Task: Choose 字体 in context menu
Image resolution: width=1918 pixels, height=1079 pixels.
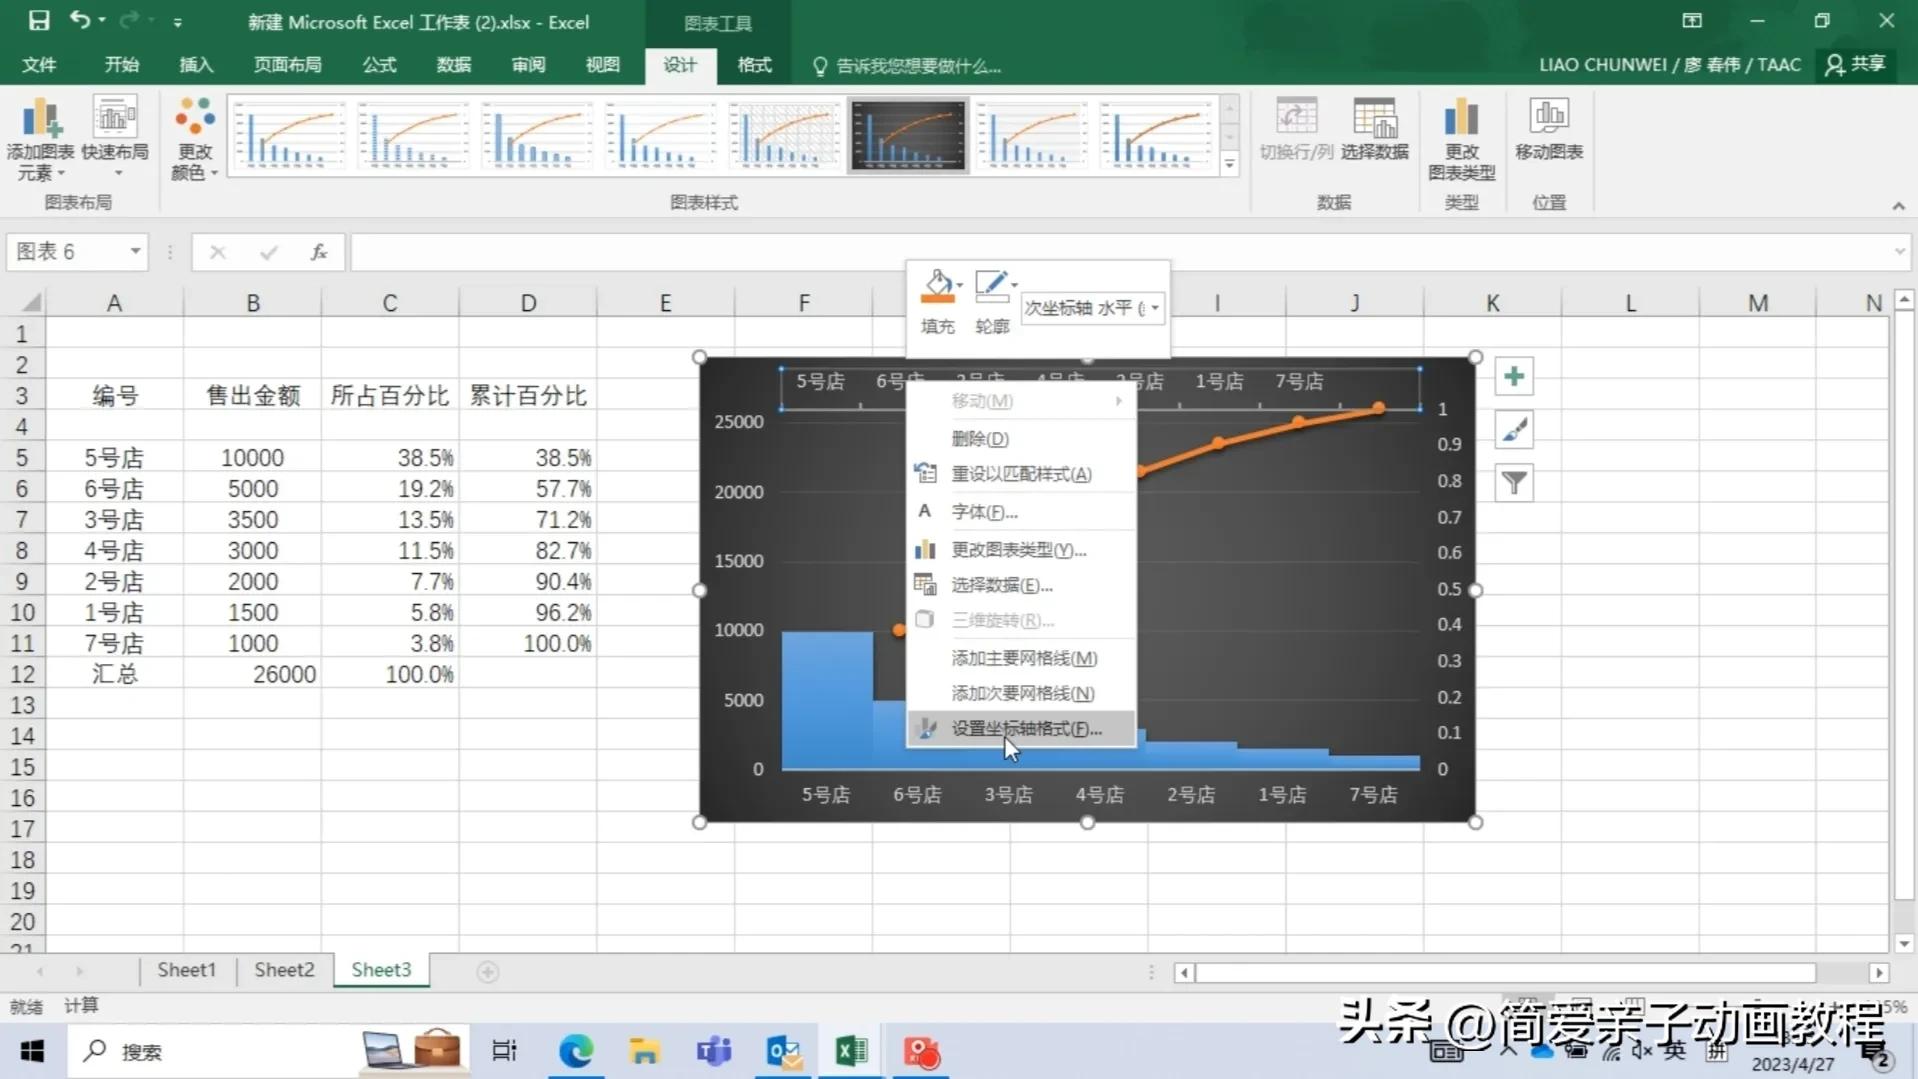Action: tap(1021, 512)
